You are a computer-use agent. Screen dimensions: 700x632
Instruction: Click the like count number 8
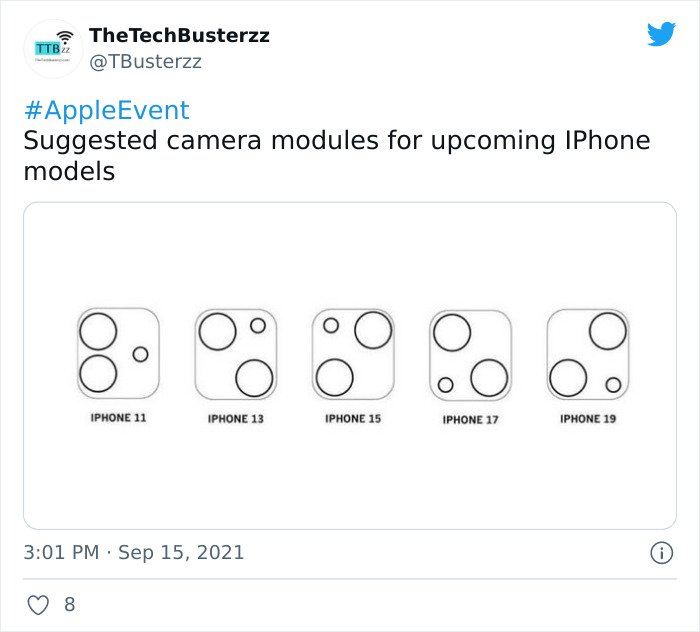pyautogui.click(x=70, y=604)
